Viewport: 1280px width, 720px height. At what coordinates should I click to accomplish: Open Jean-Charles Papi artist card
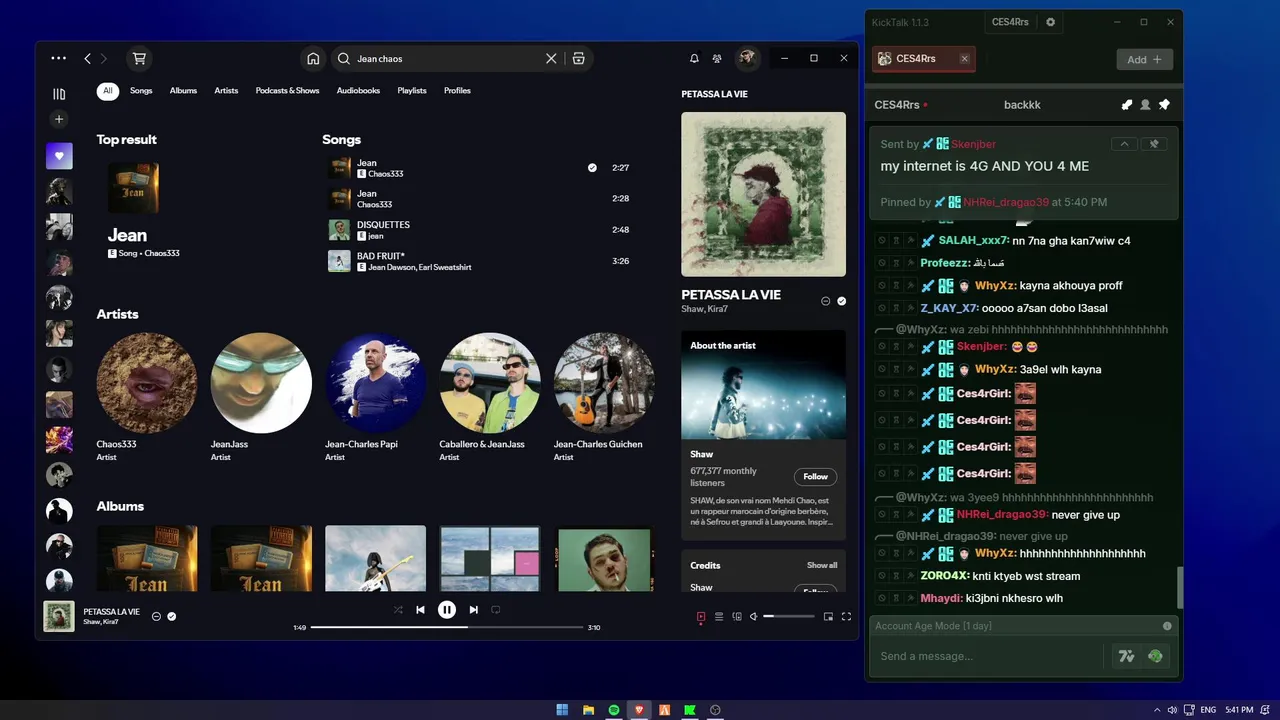(375, 397)
